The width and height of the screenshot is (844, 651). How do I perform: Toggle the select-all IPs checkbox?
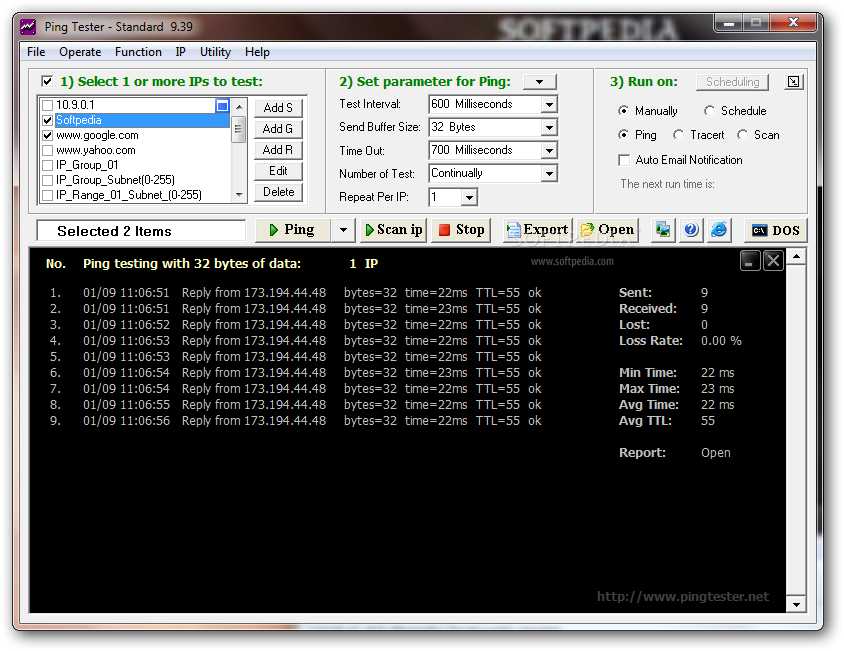pos(47,81)
